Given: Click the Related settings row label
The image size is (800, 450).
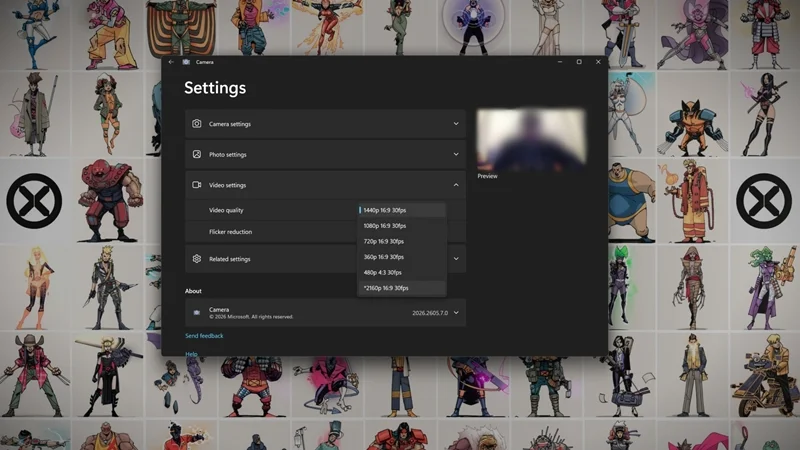Looking at the screenshot, I should coord(230,259).
